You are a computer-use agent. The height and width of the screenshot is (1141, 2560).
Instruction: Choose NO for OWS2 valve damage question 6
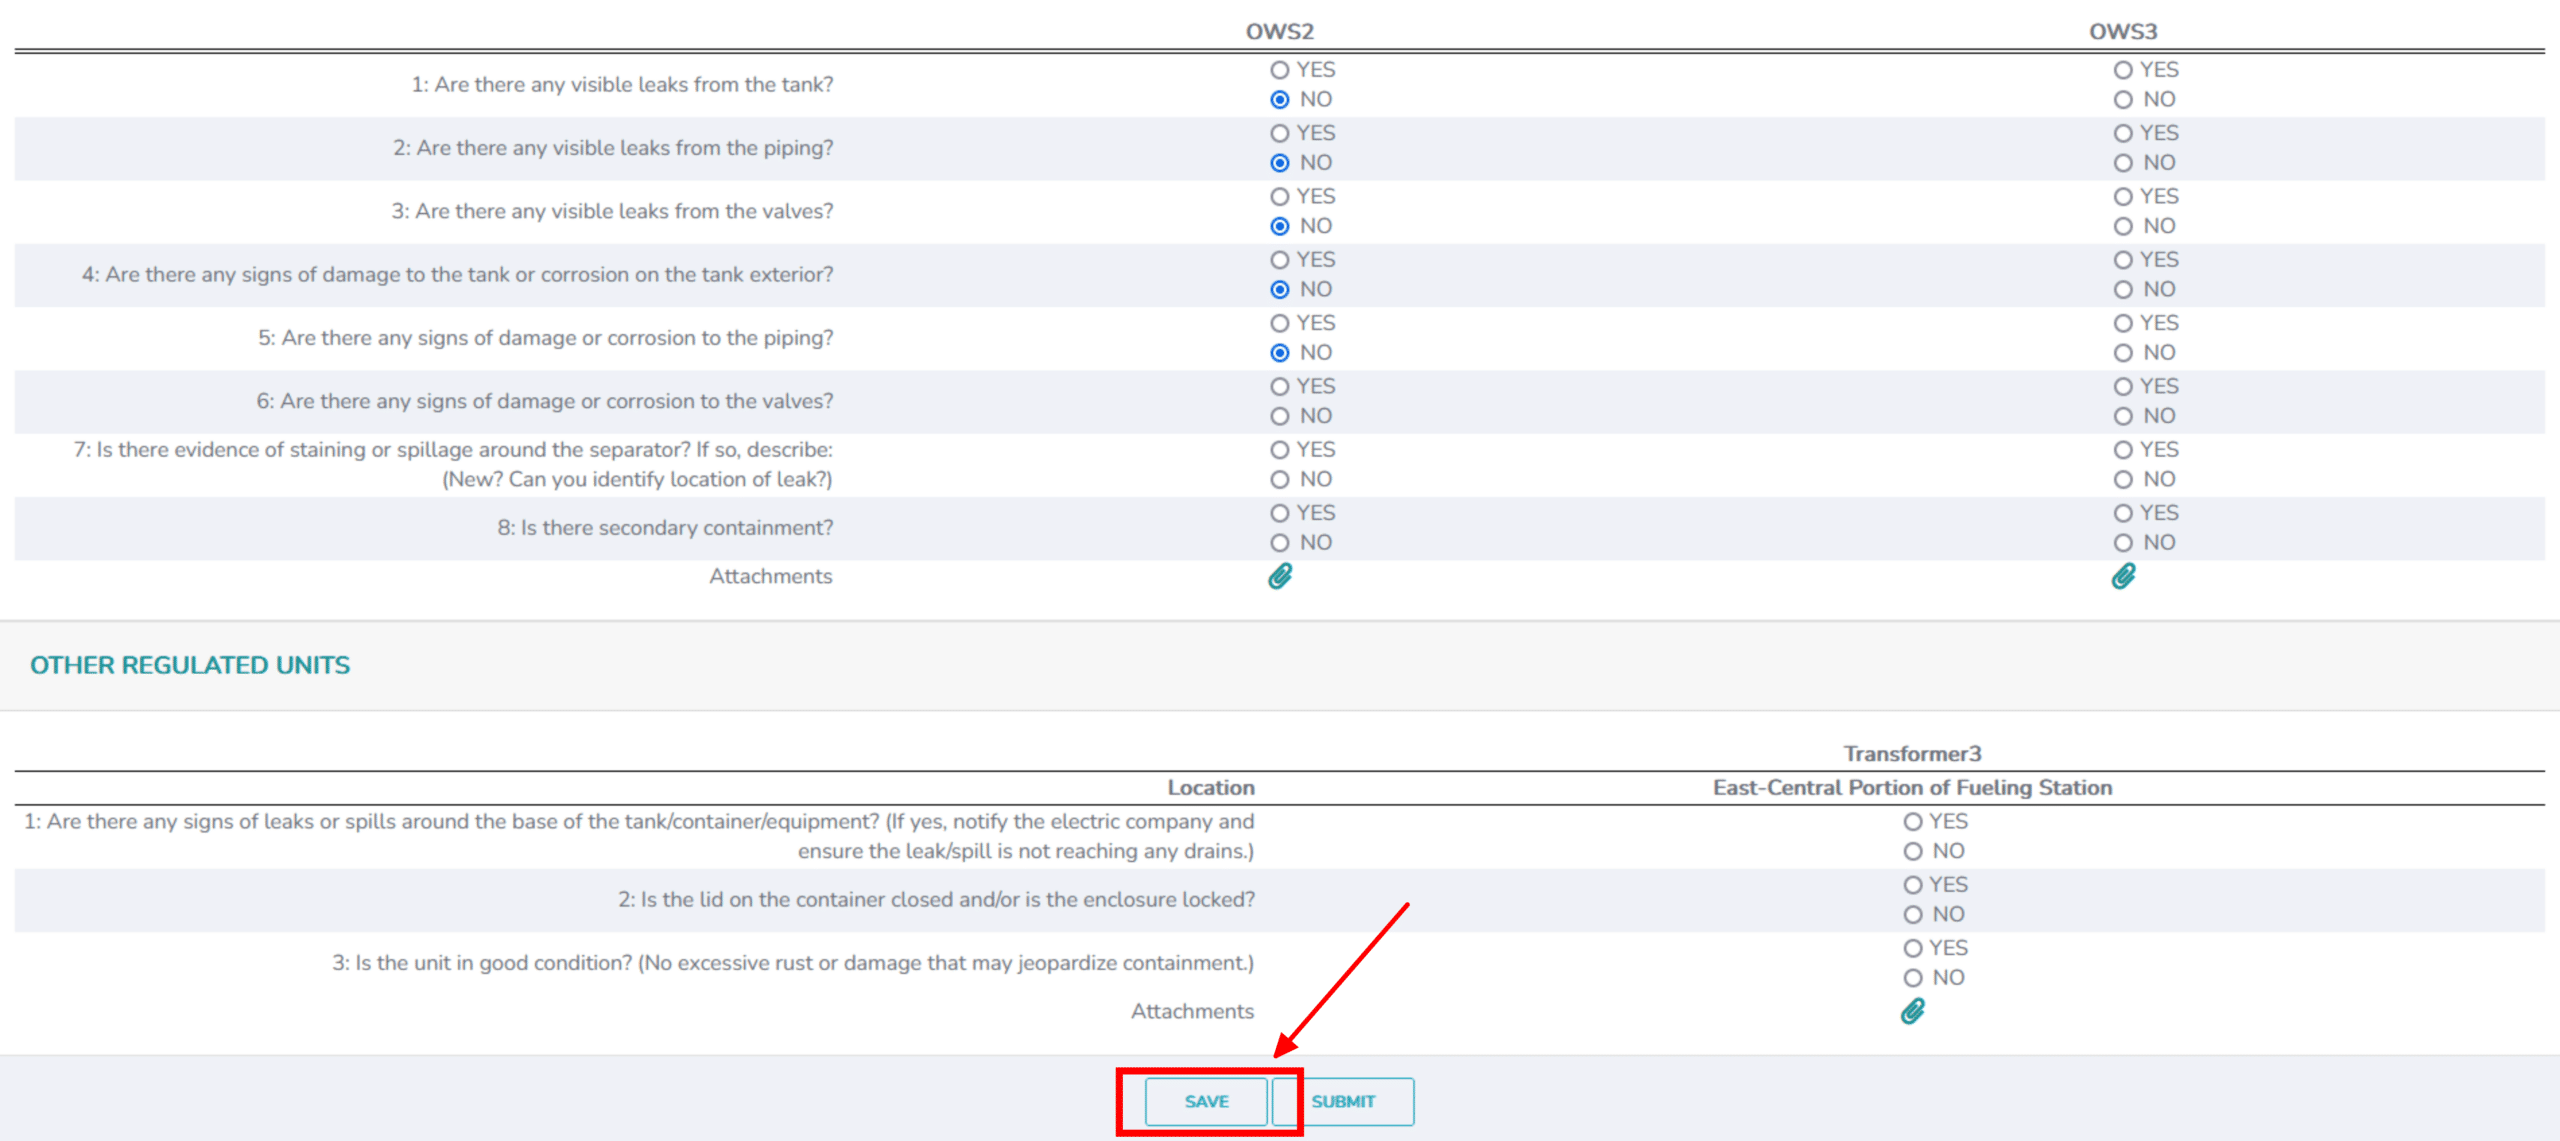tap(1280, 416)
